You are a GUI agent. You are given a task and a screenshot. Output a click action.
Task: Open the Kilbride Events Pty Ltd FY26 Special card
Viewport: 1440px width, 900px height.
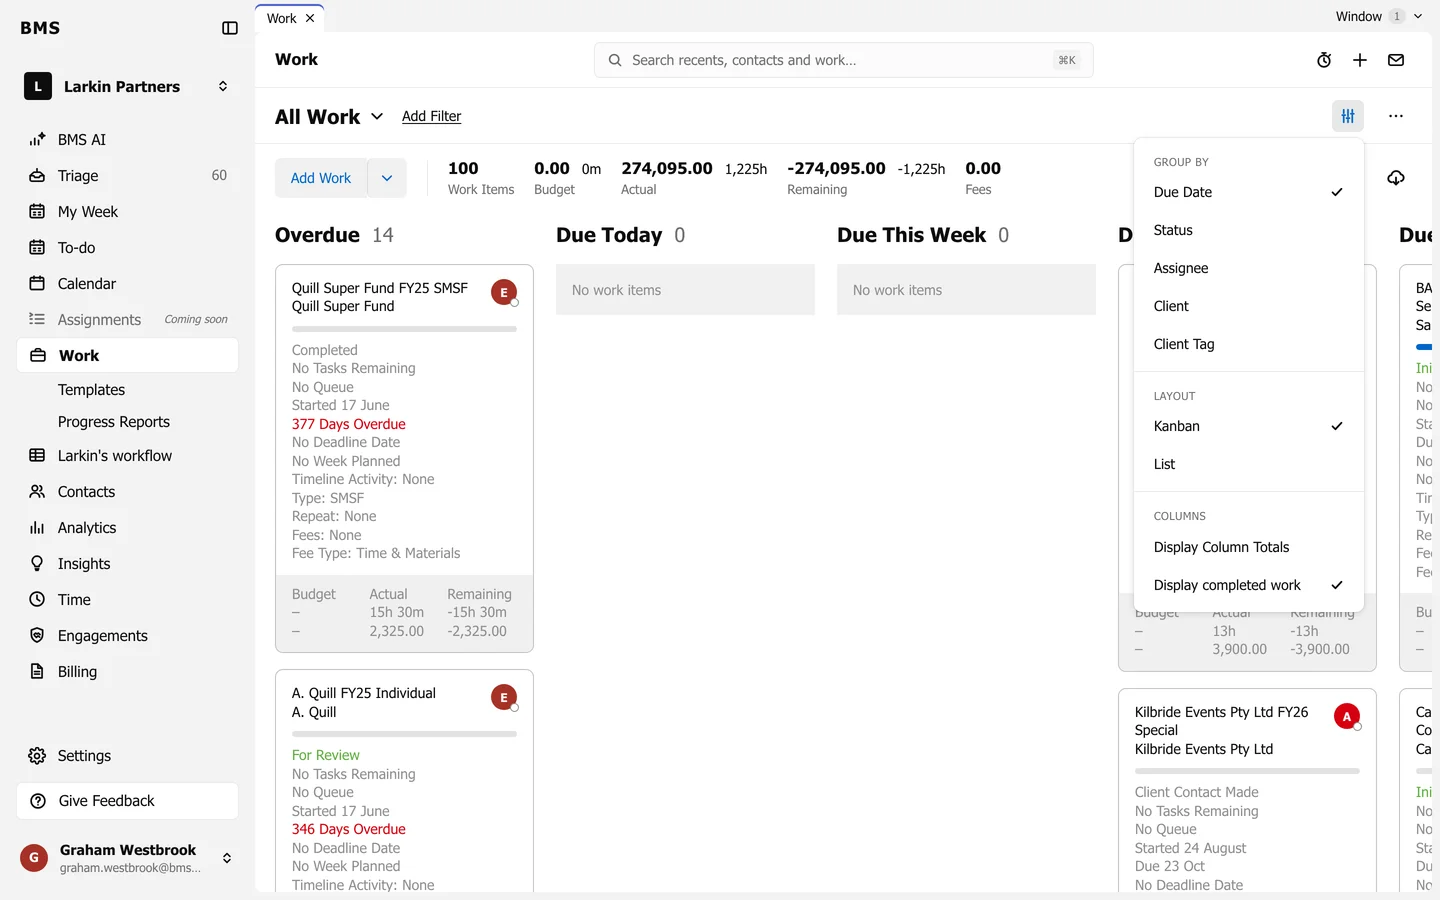point(1222,721)
